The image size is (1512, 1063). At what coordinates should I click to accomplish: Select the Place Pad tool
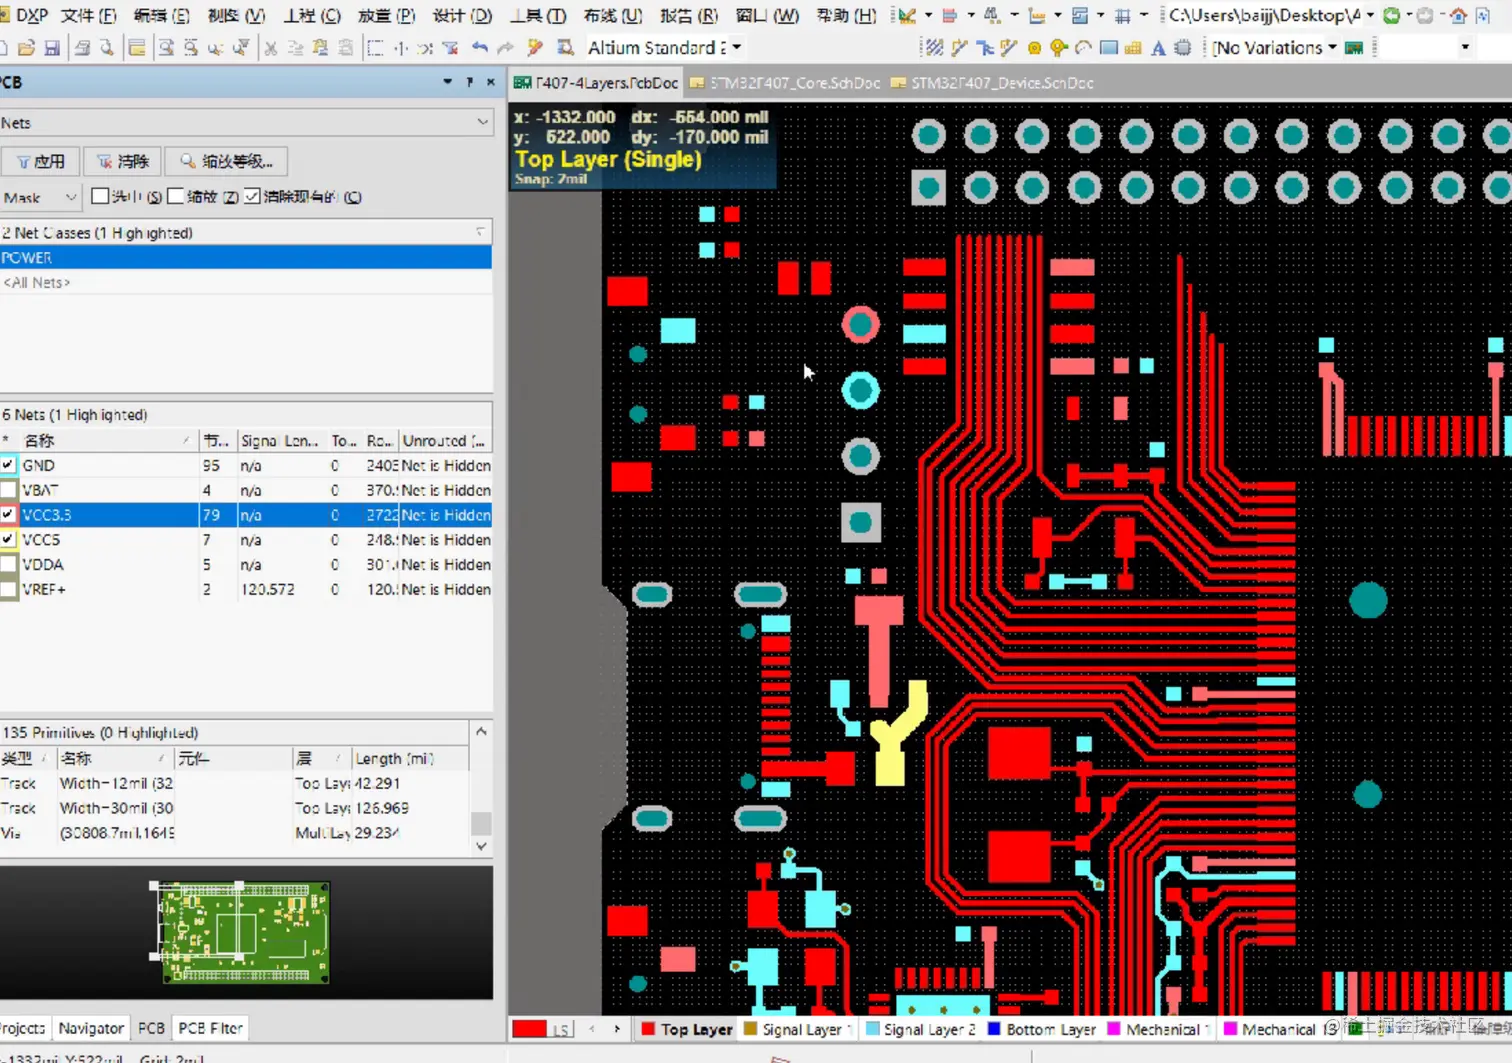point(1034,48)
